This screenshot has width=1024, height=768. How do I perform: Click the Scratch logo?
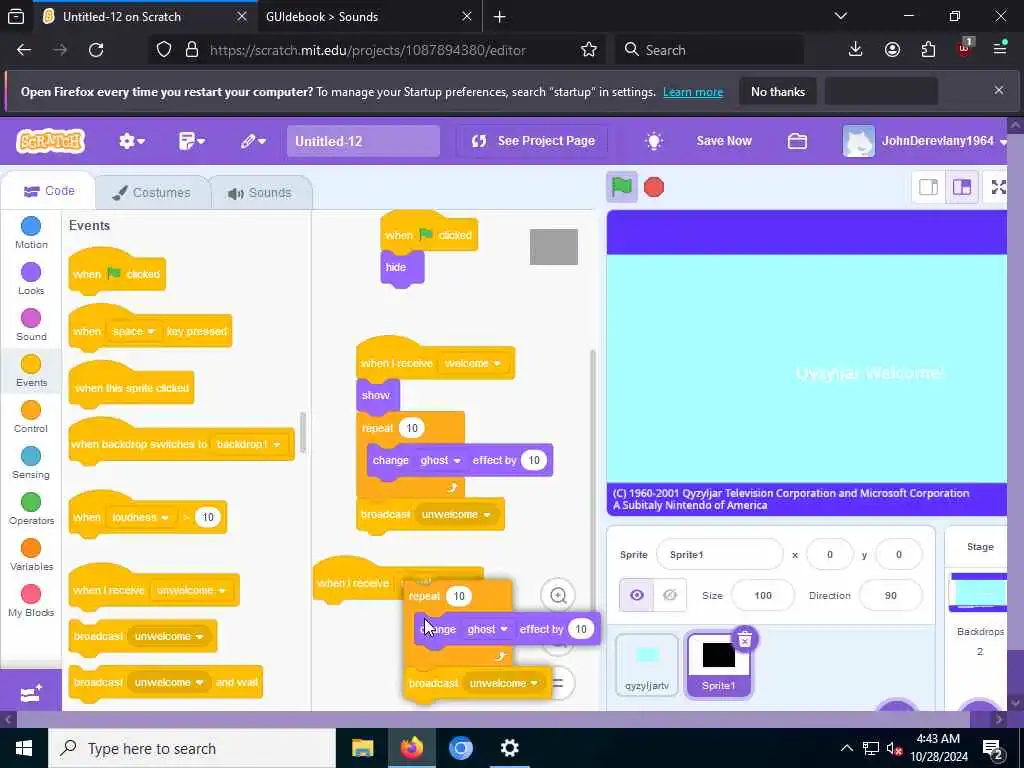(x=50, y=140)
